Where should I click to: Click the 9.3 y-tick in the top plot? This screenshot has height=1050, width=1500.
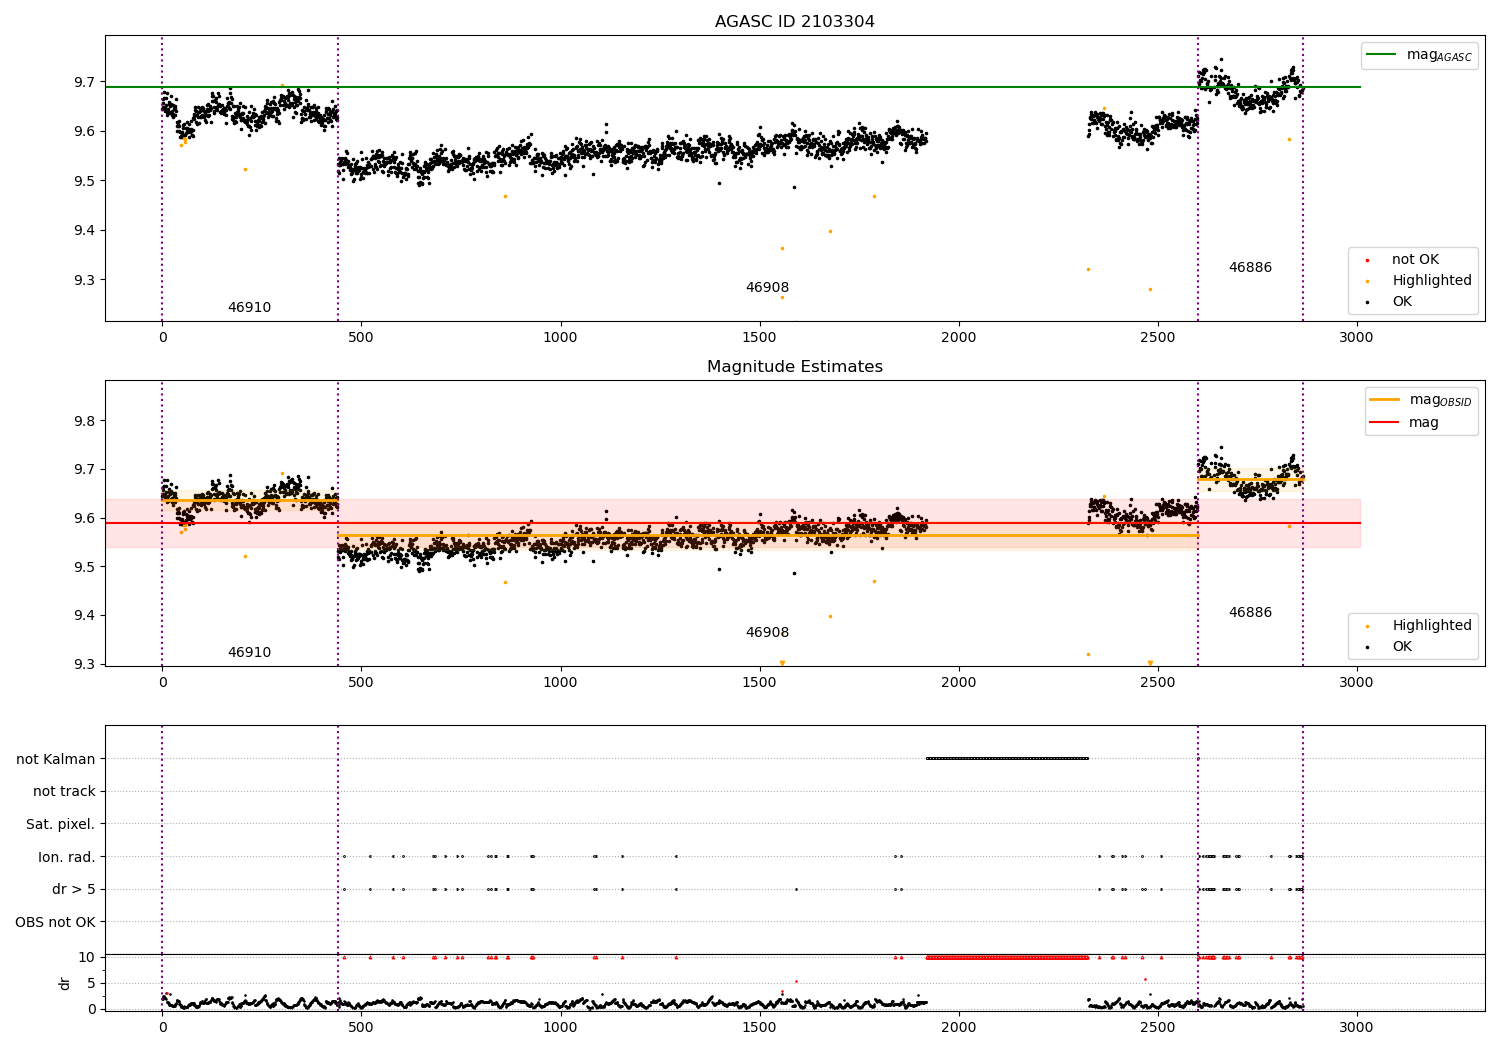(83, 280)
